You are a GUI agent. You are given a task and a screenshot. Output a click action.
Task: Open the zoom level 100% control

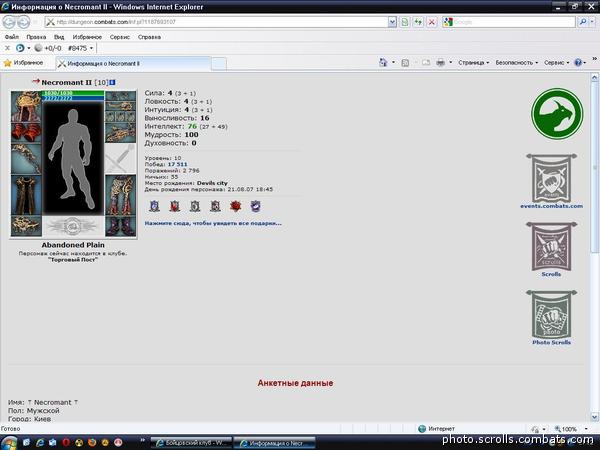pyautogui.click(x=571, y=429)
